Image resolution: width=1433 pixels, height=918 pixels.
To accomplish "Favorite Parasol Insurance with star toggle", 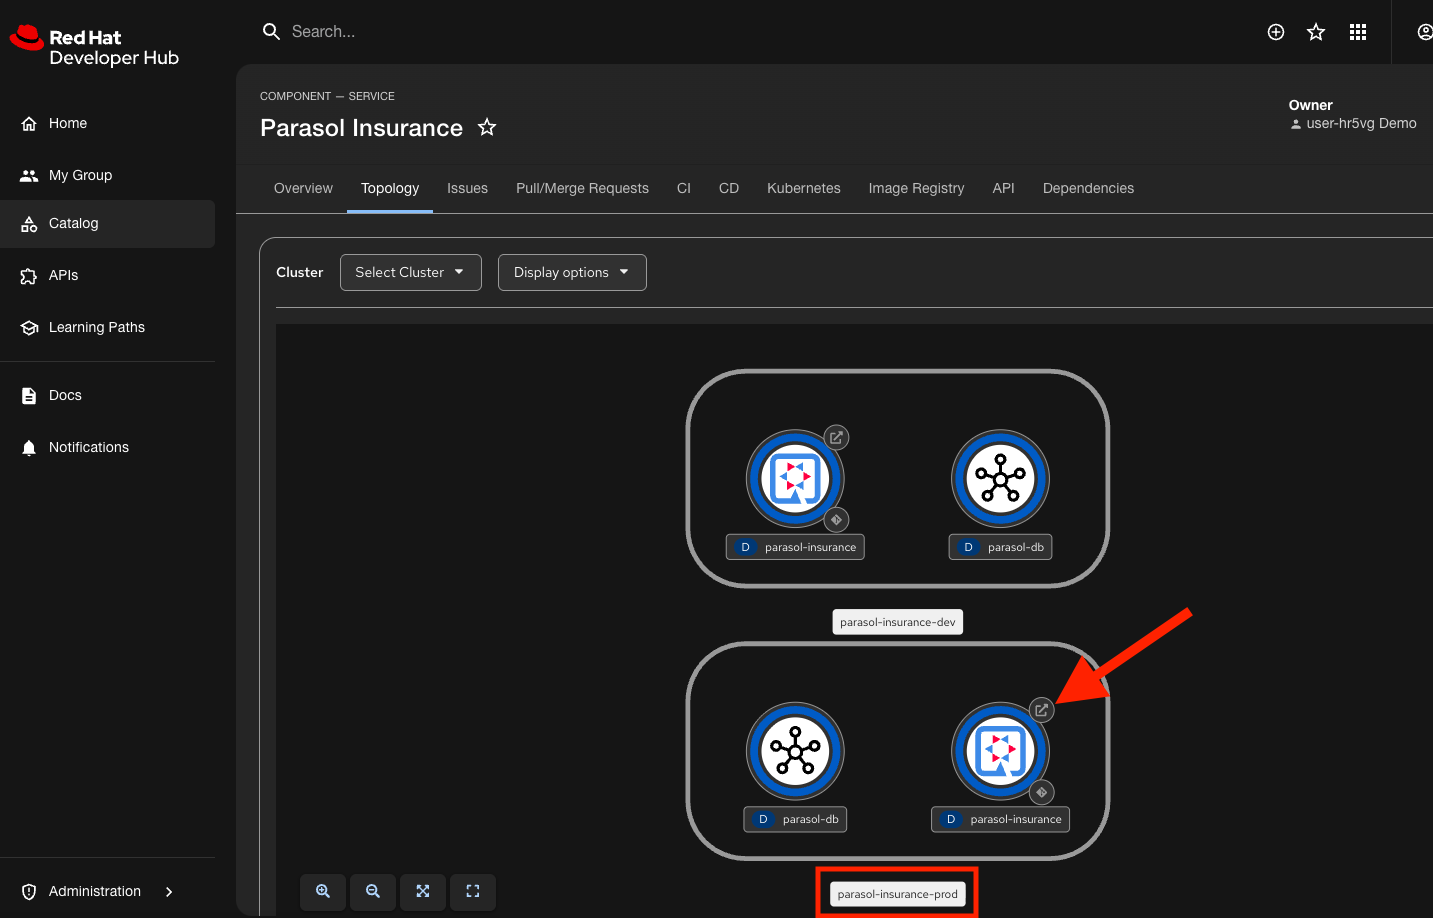I will click(487, 127).
